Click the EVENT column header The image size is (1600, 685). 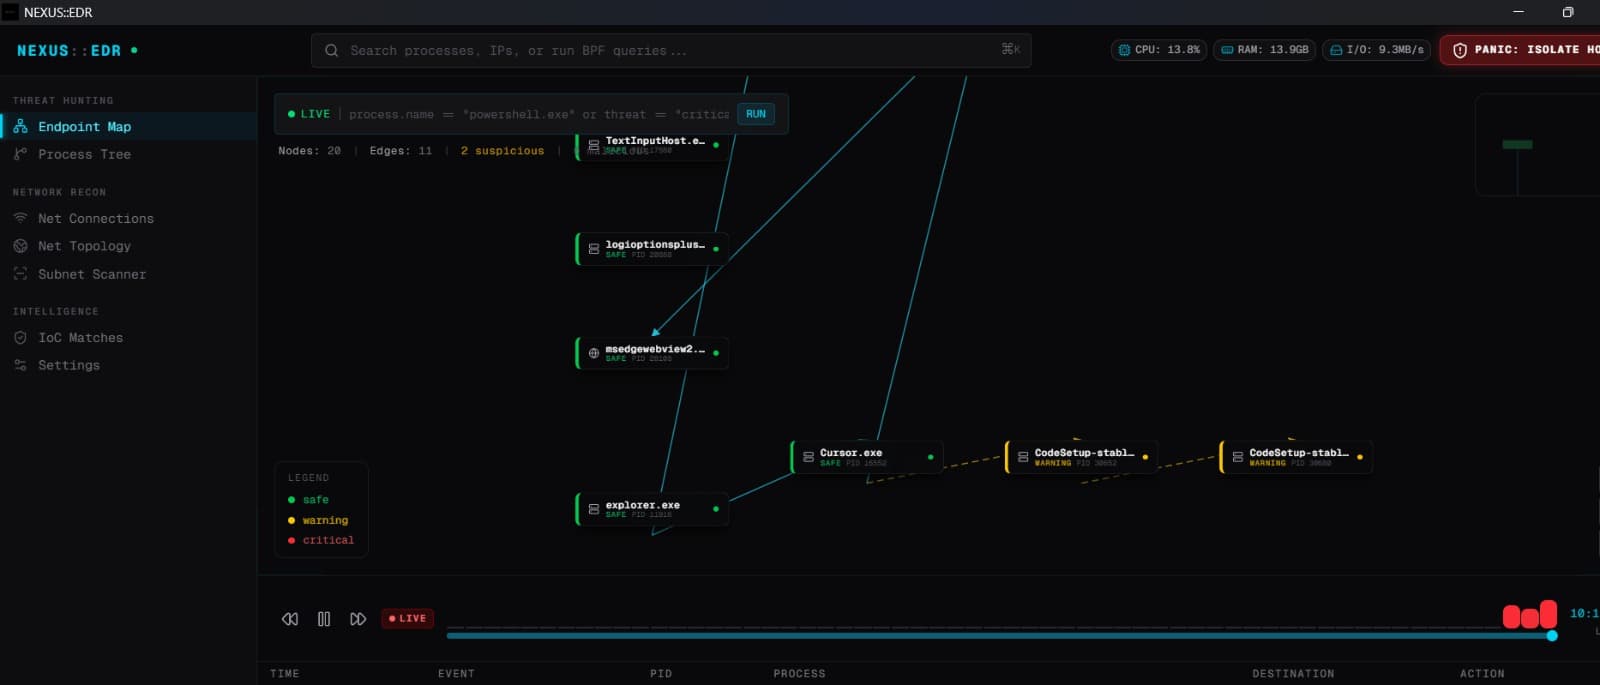(x=456, y=674)
